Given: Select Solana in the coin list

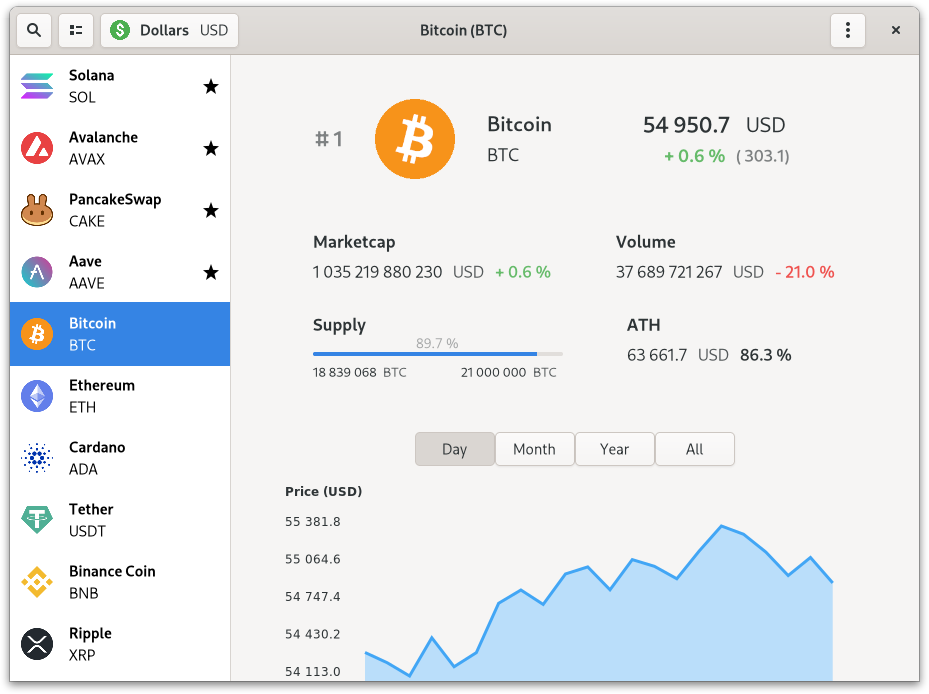Looking at the screenshot, I should pyautogui.click(x=120, y=87).
